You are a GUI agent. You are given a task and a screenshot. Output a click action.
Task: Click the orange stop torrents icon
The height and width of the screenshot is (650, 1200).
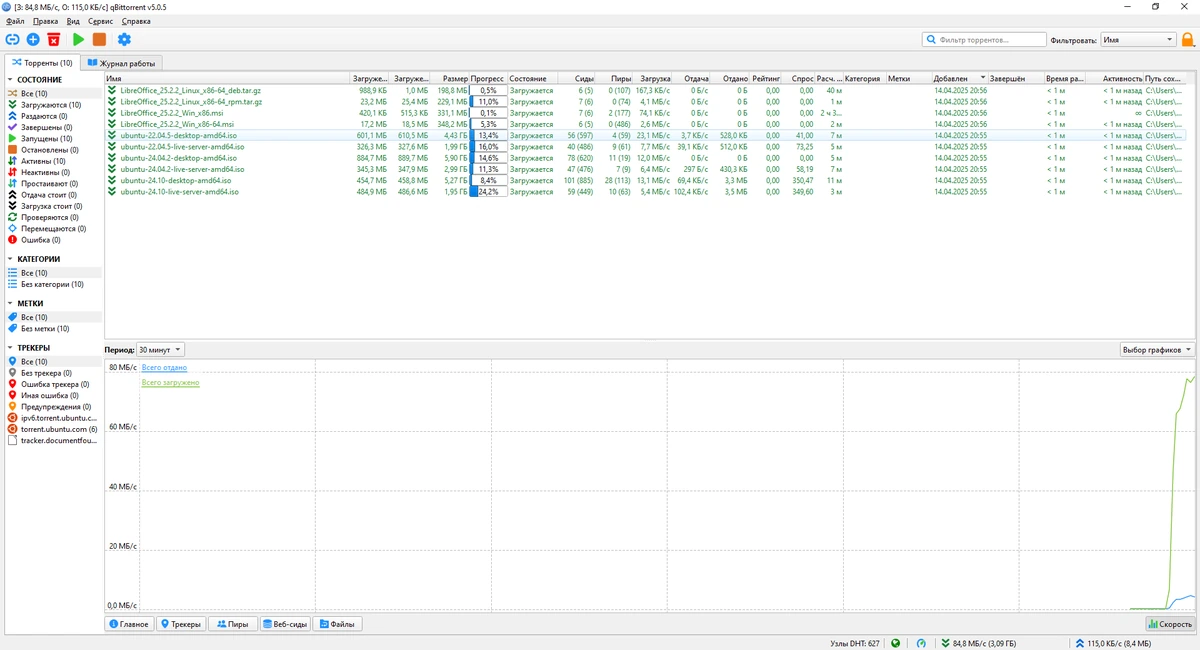click(x=99, y=39)
